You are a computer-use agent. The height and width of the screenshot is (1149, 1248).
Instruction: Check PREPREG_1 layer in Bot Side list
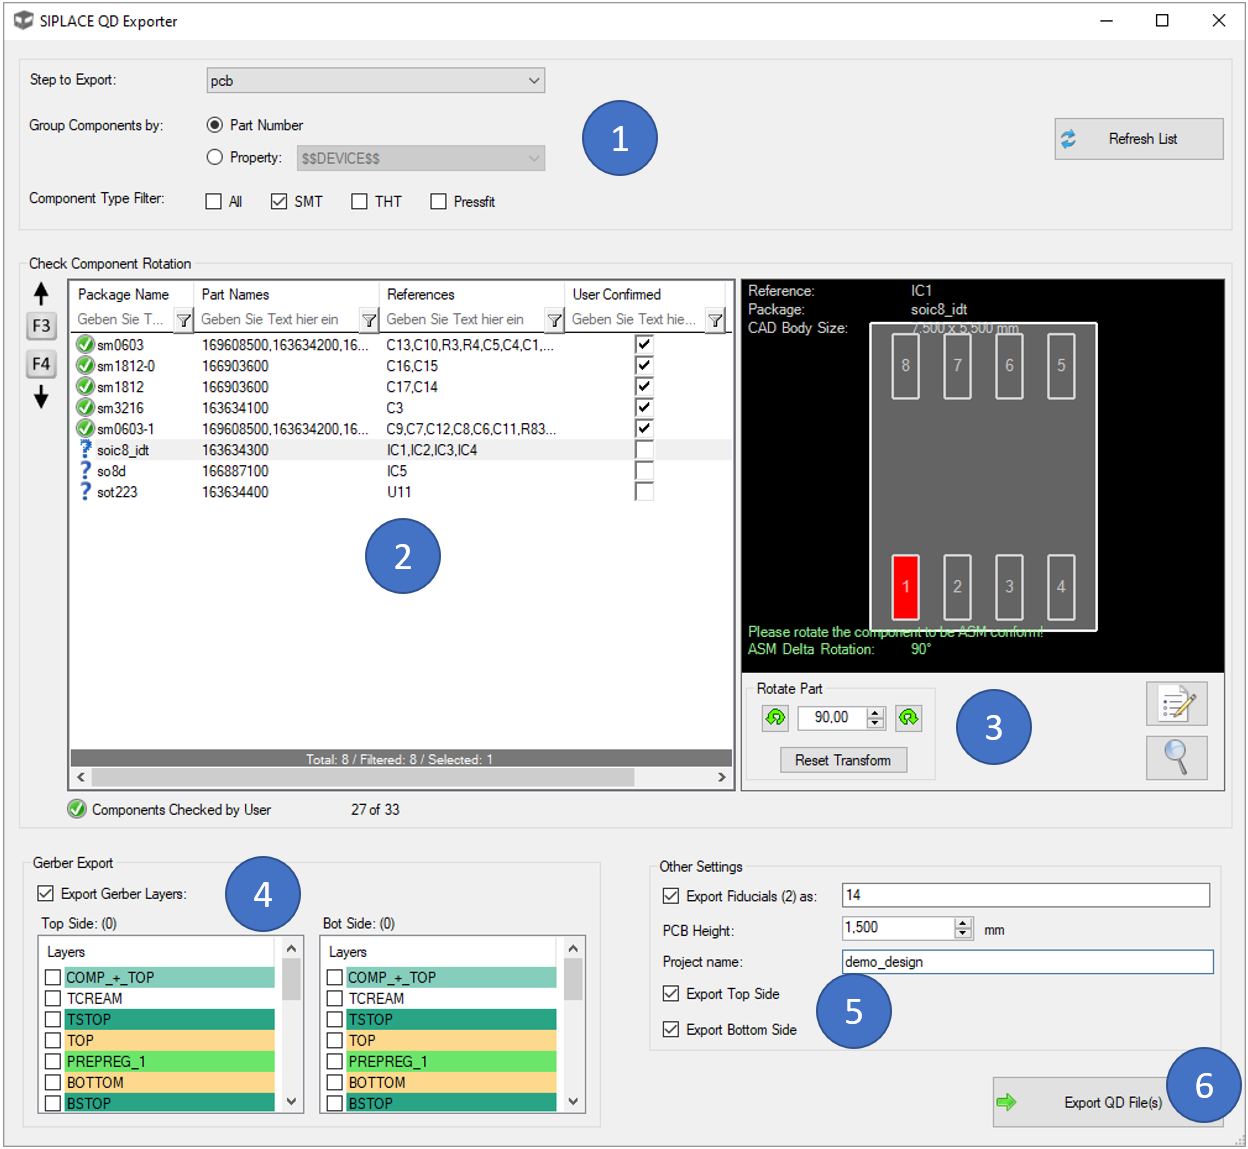click(335, 1061)
